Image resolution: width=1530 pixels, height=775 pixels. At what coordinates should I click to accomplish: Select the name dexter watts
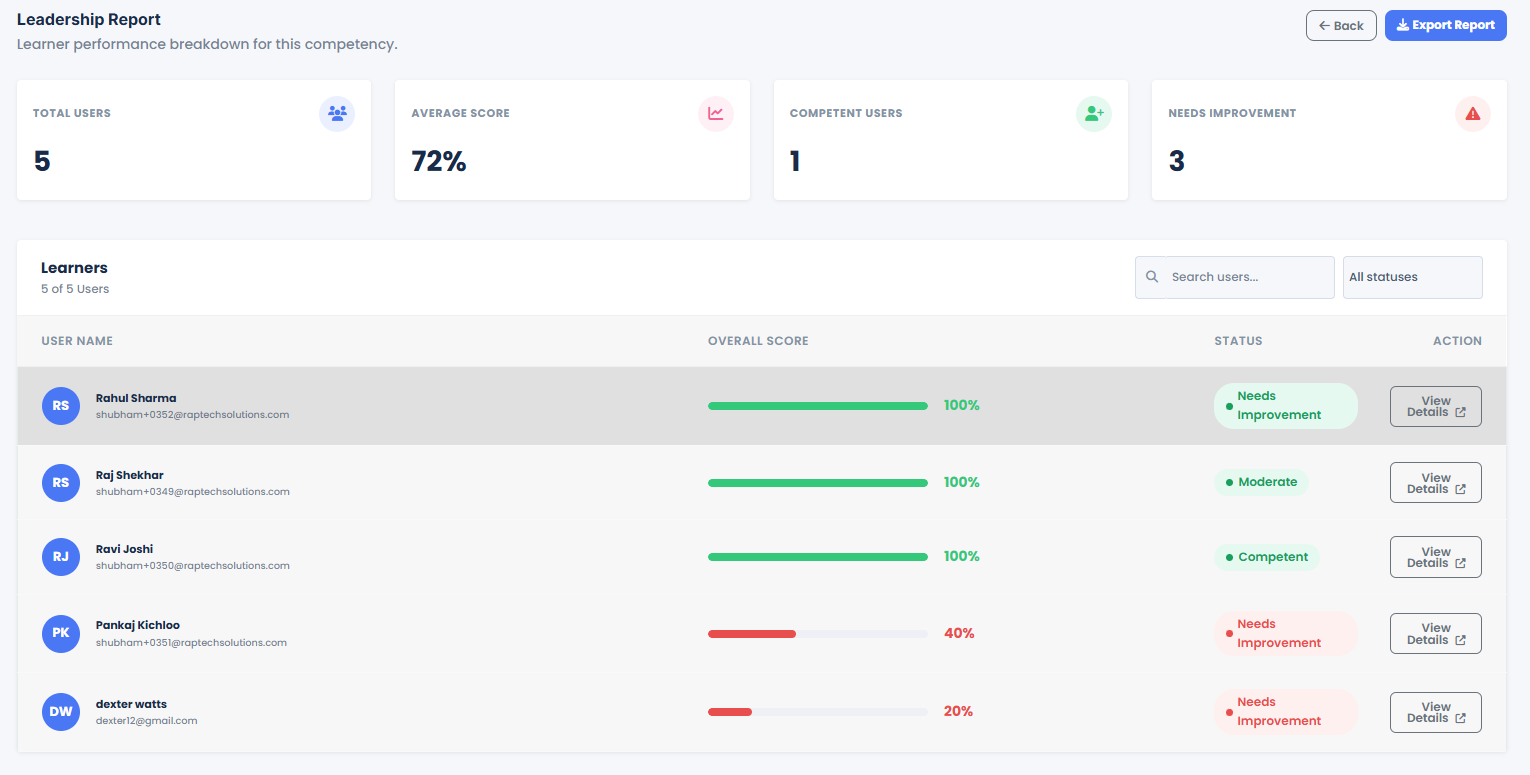(x=131, y=704)
